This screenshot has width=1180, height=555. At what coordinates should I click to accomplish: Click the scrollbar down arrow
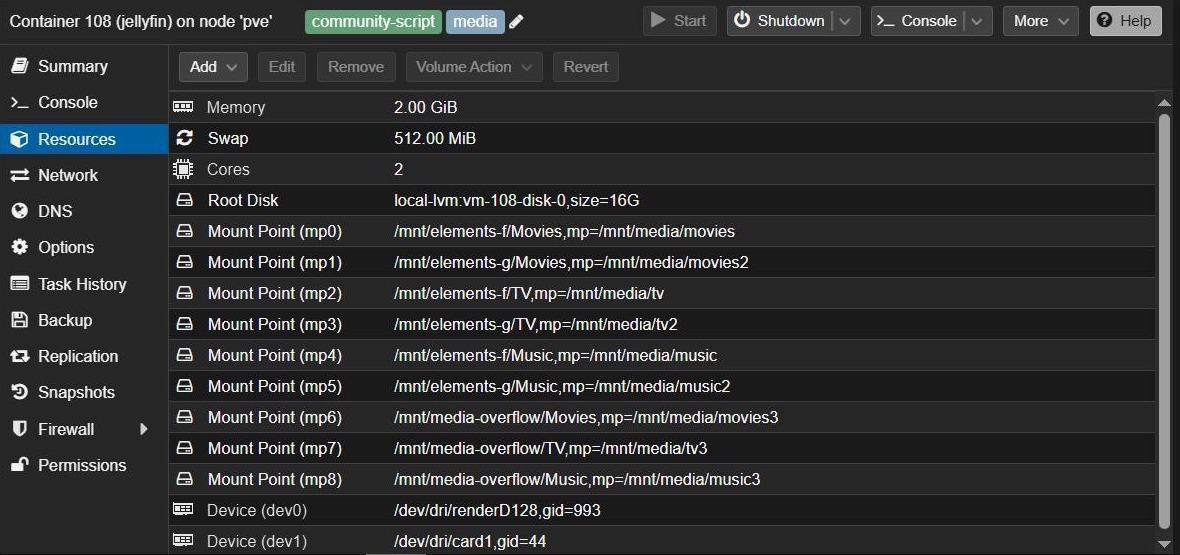point(1165,542)
